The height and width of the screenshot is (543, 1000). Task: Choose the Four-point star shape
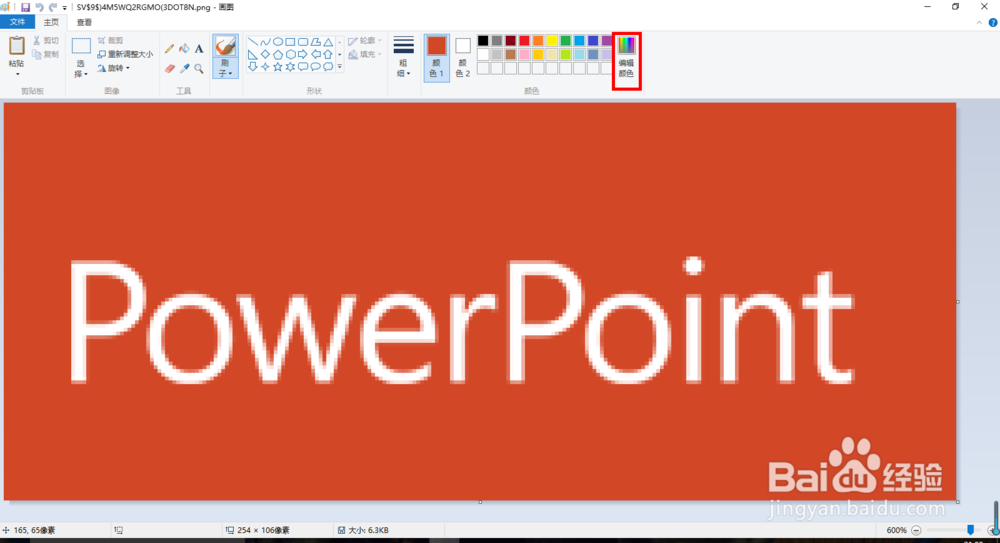(x=265, y=66)
